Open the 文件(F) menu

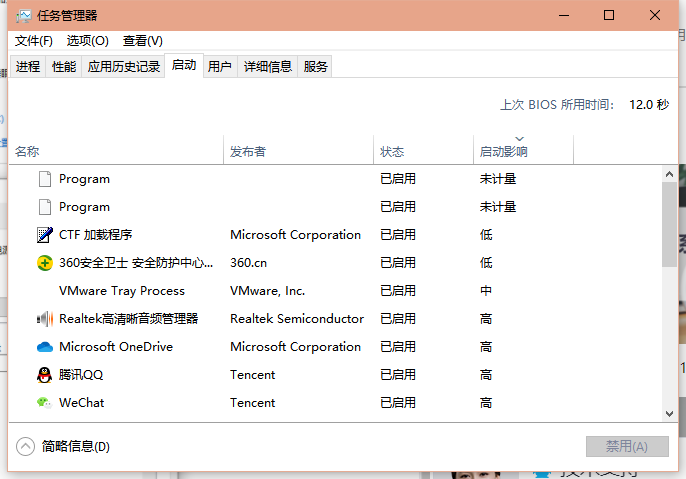[x=34, y=41]
